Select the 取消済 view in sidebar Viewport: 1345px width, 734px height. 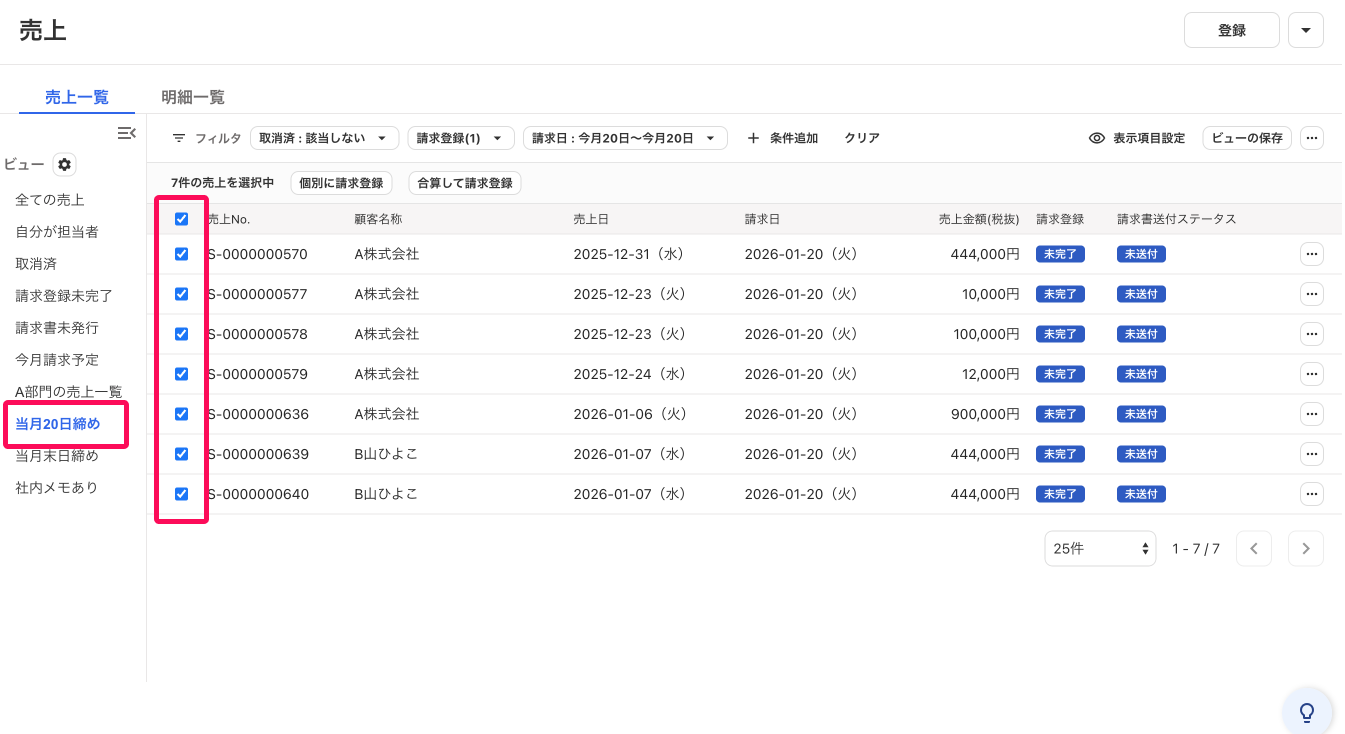36,264
